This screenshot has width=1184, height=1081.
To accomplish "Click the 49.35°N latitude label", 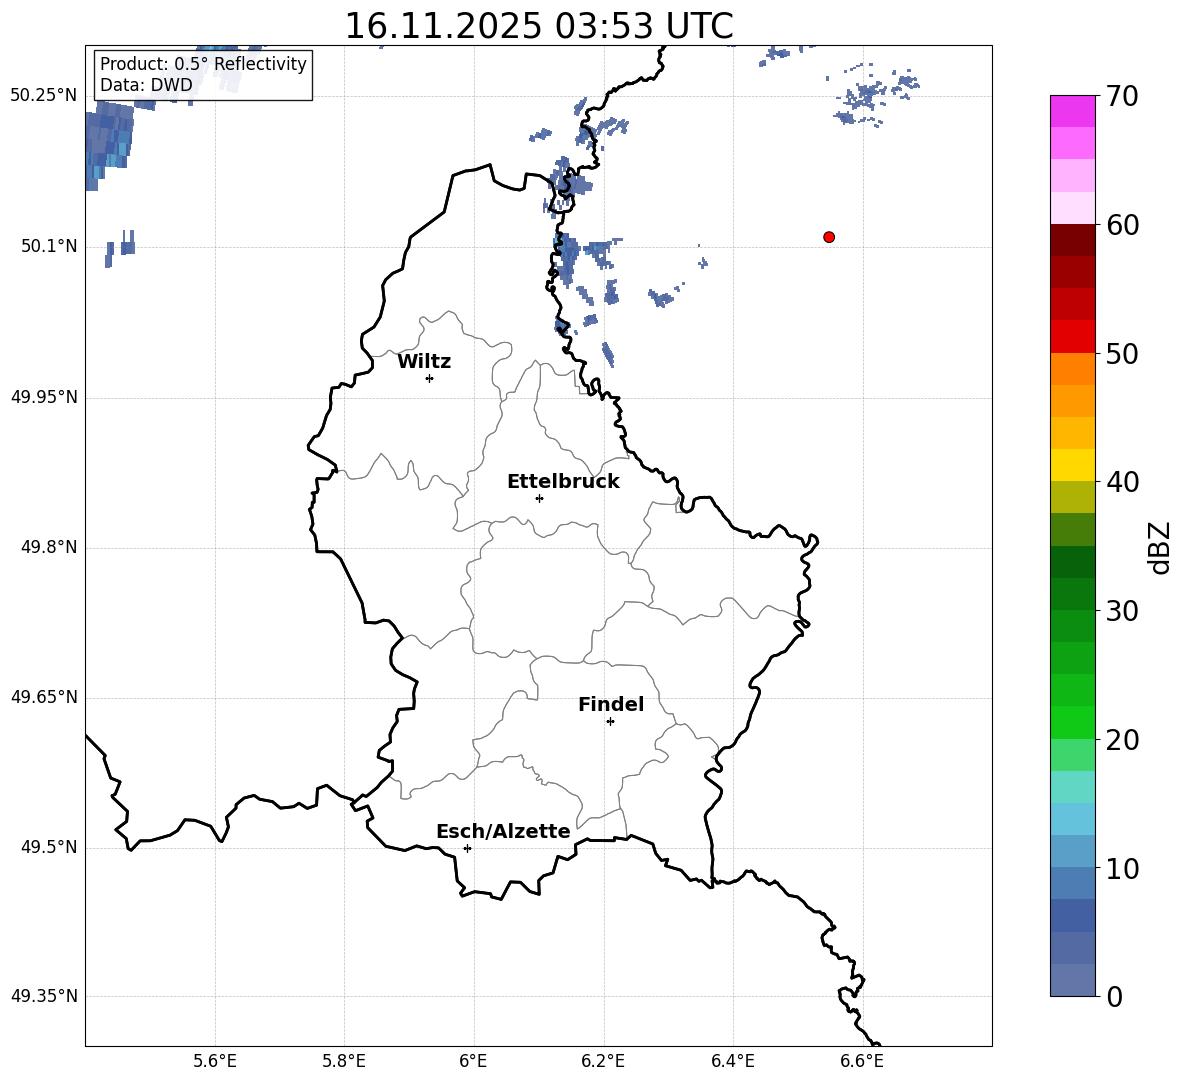I will (44, 996).
